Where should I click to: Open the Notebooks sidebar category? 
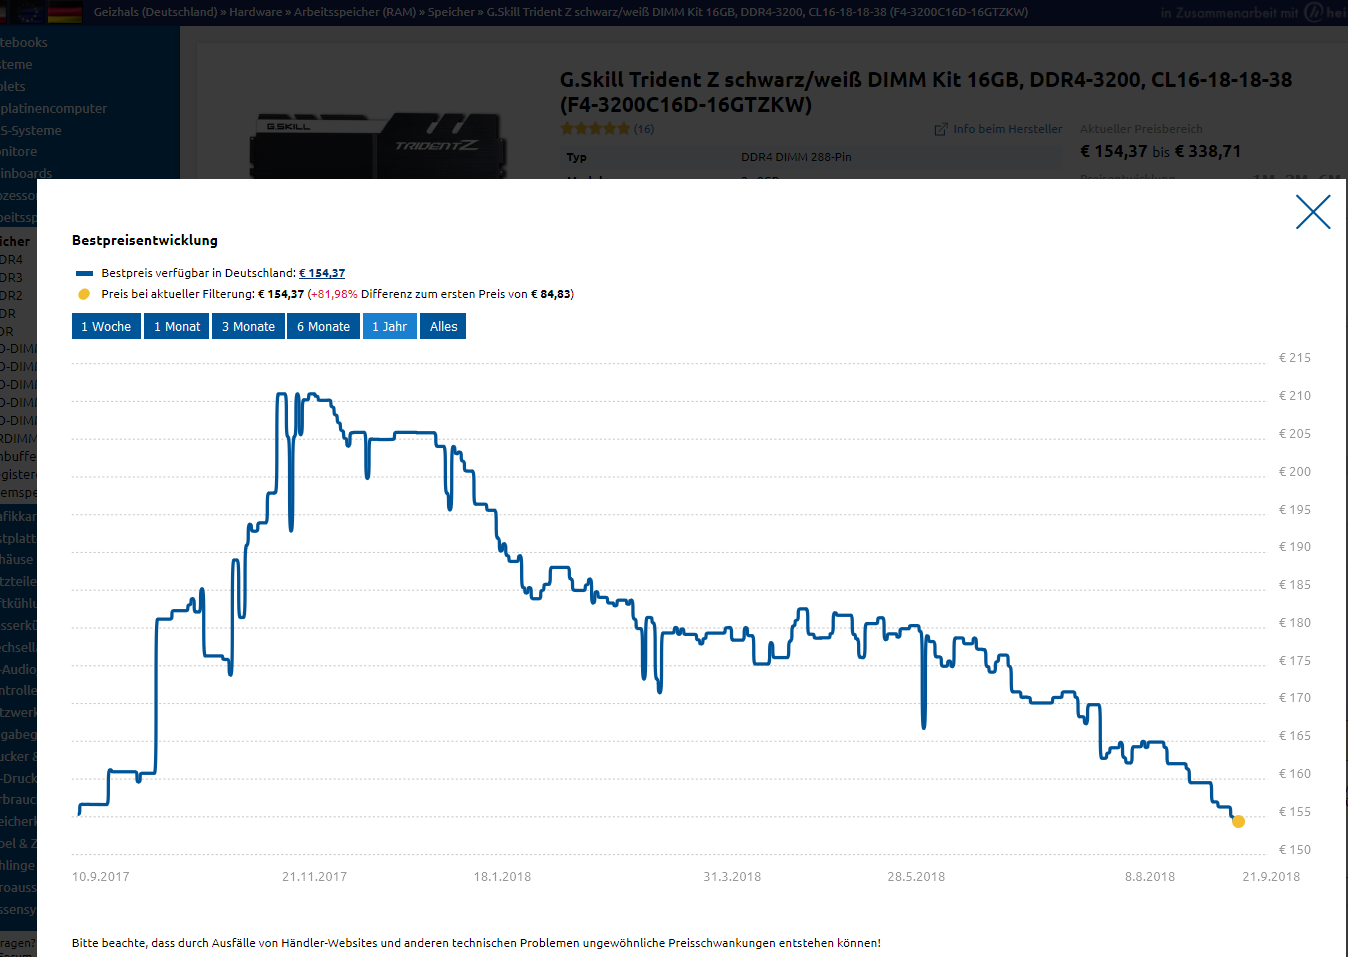[23, 42]
